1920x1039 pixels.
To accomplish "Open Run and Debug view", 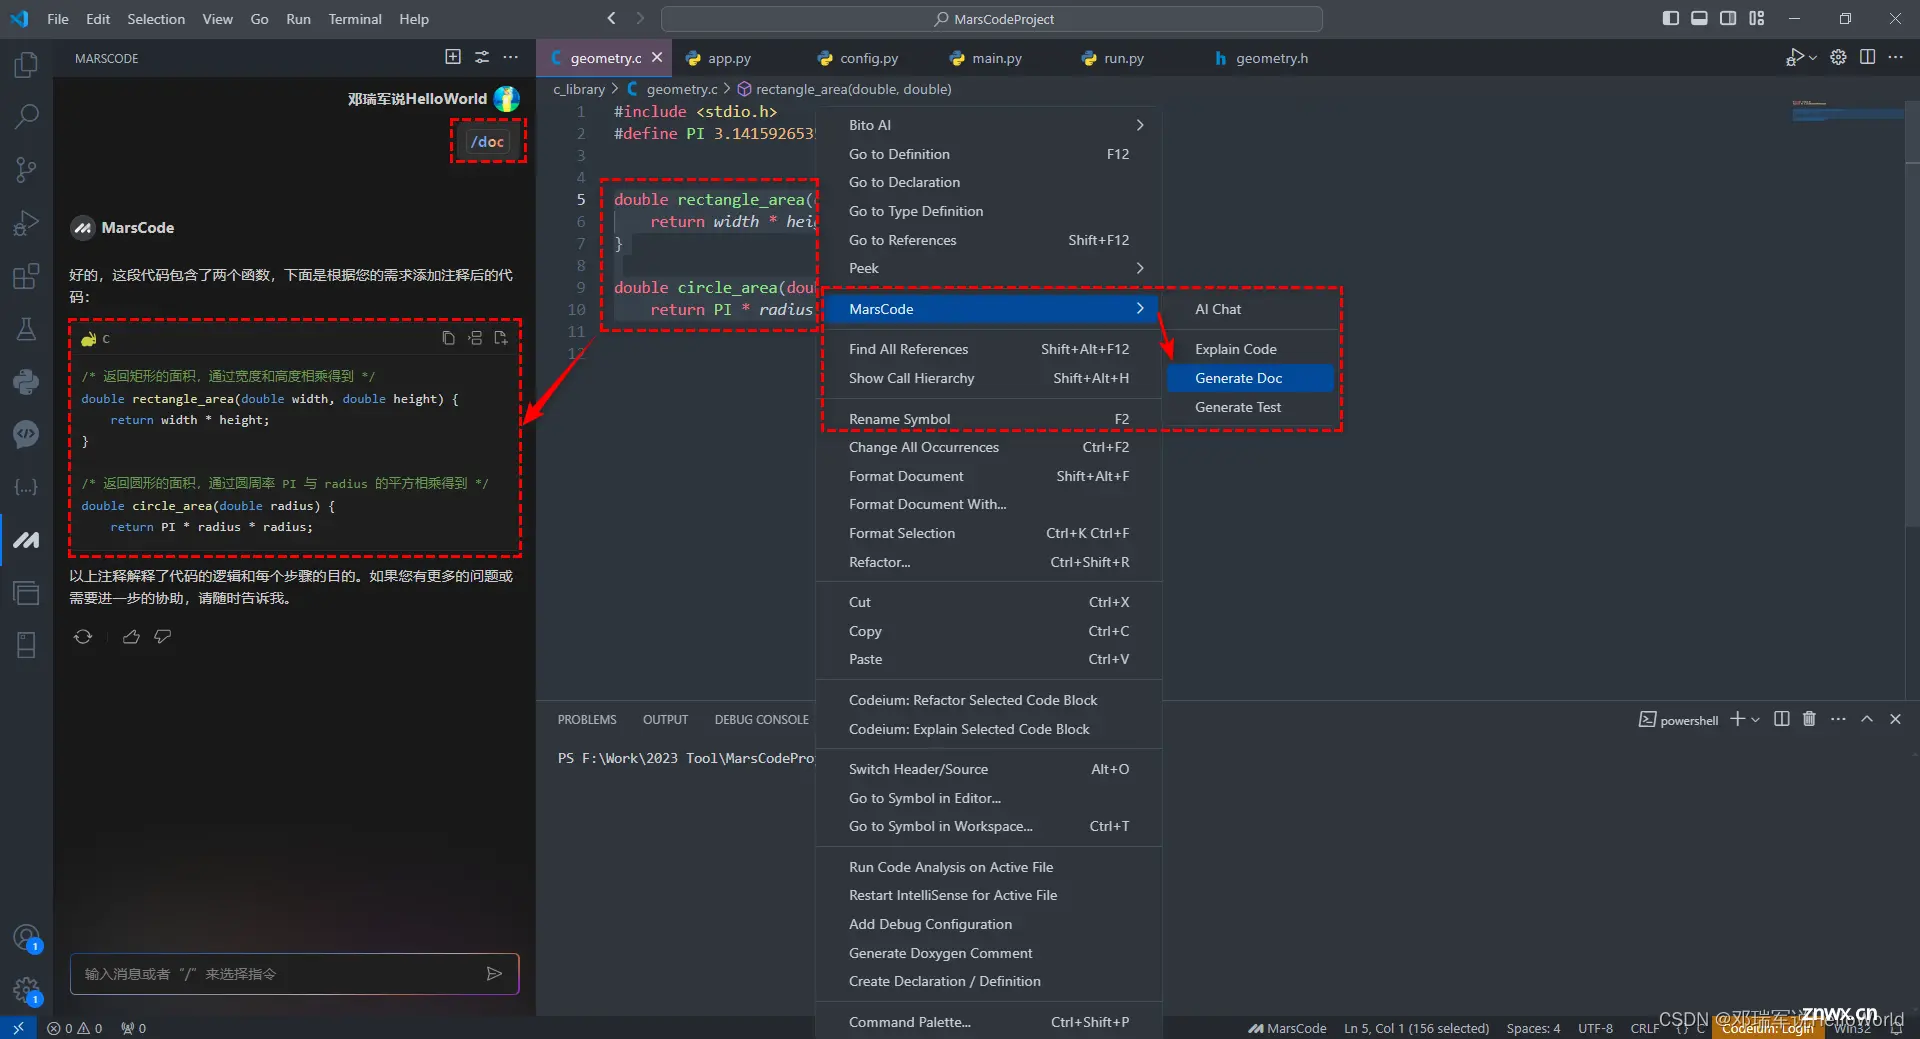I will (26, 223).
